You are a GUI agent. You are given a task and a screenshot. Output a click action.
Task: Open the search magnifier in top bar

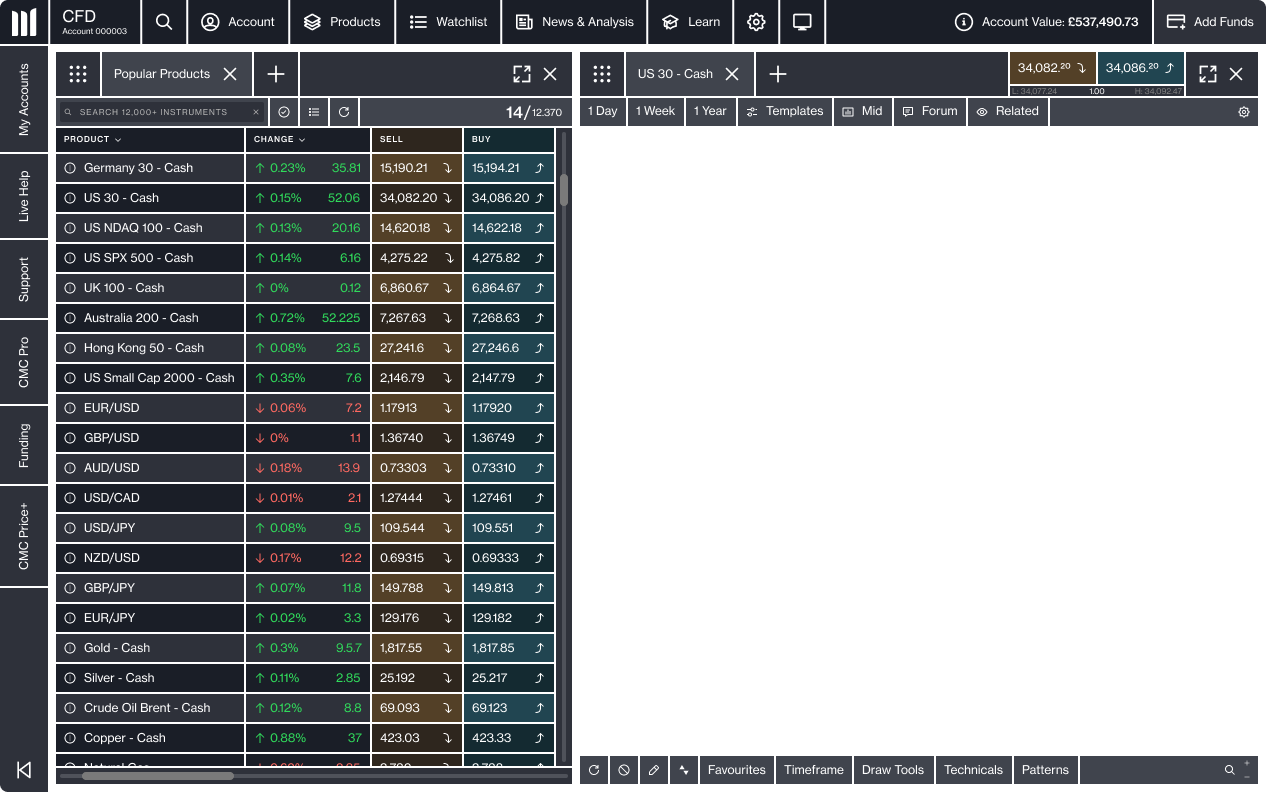[165, 22]
